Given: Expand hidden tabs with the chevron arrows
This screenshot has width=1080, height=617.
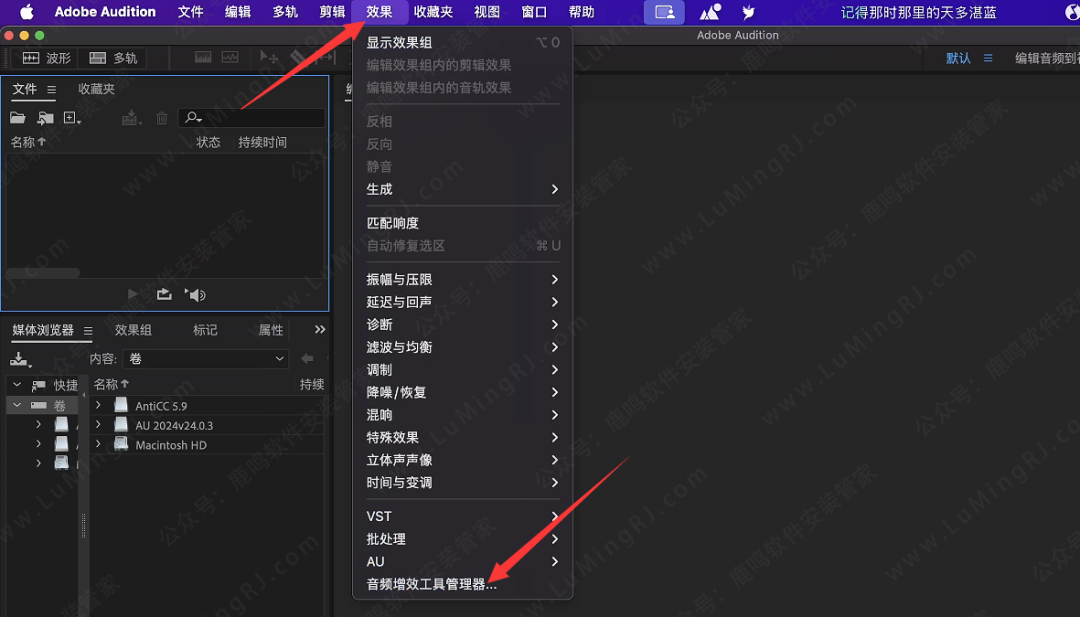Looking at the screenshot, I should [319, 329].
